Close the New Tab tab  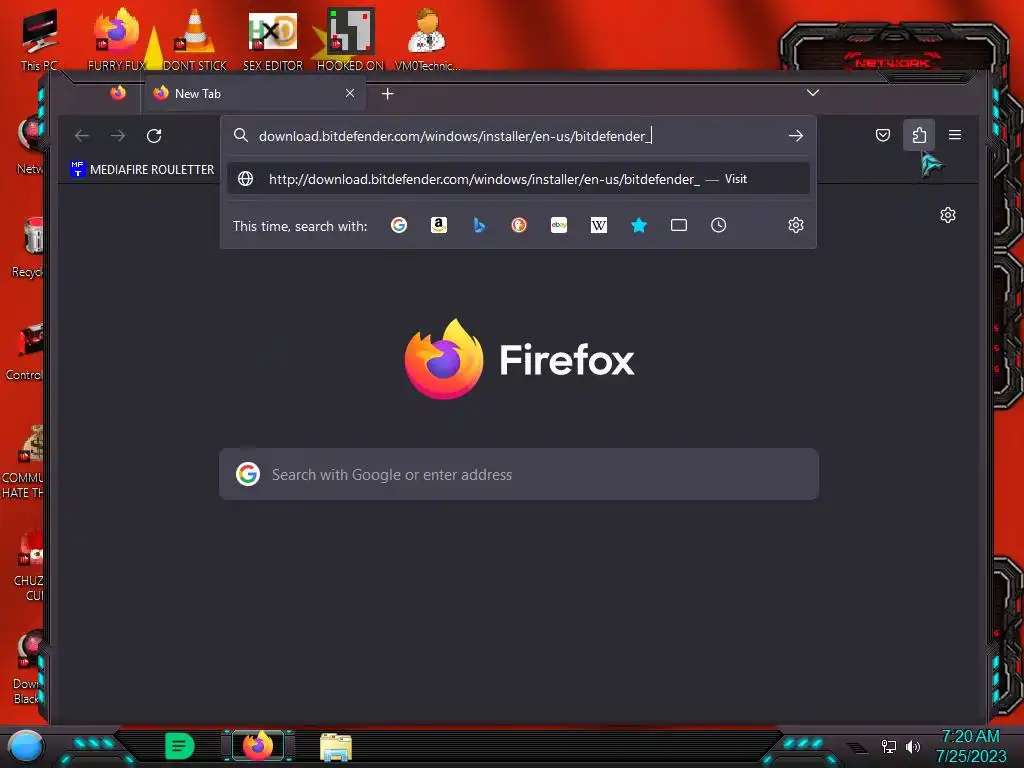[x=350, y=93]
